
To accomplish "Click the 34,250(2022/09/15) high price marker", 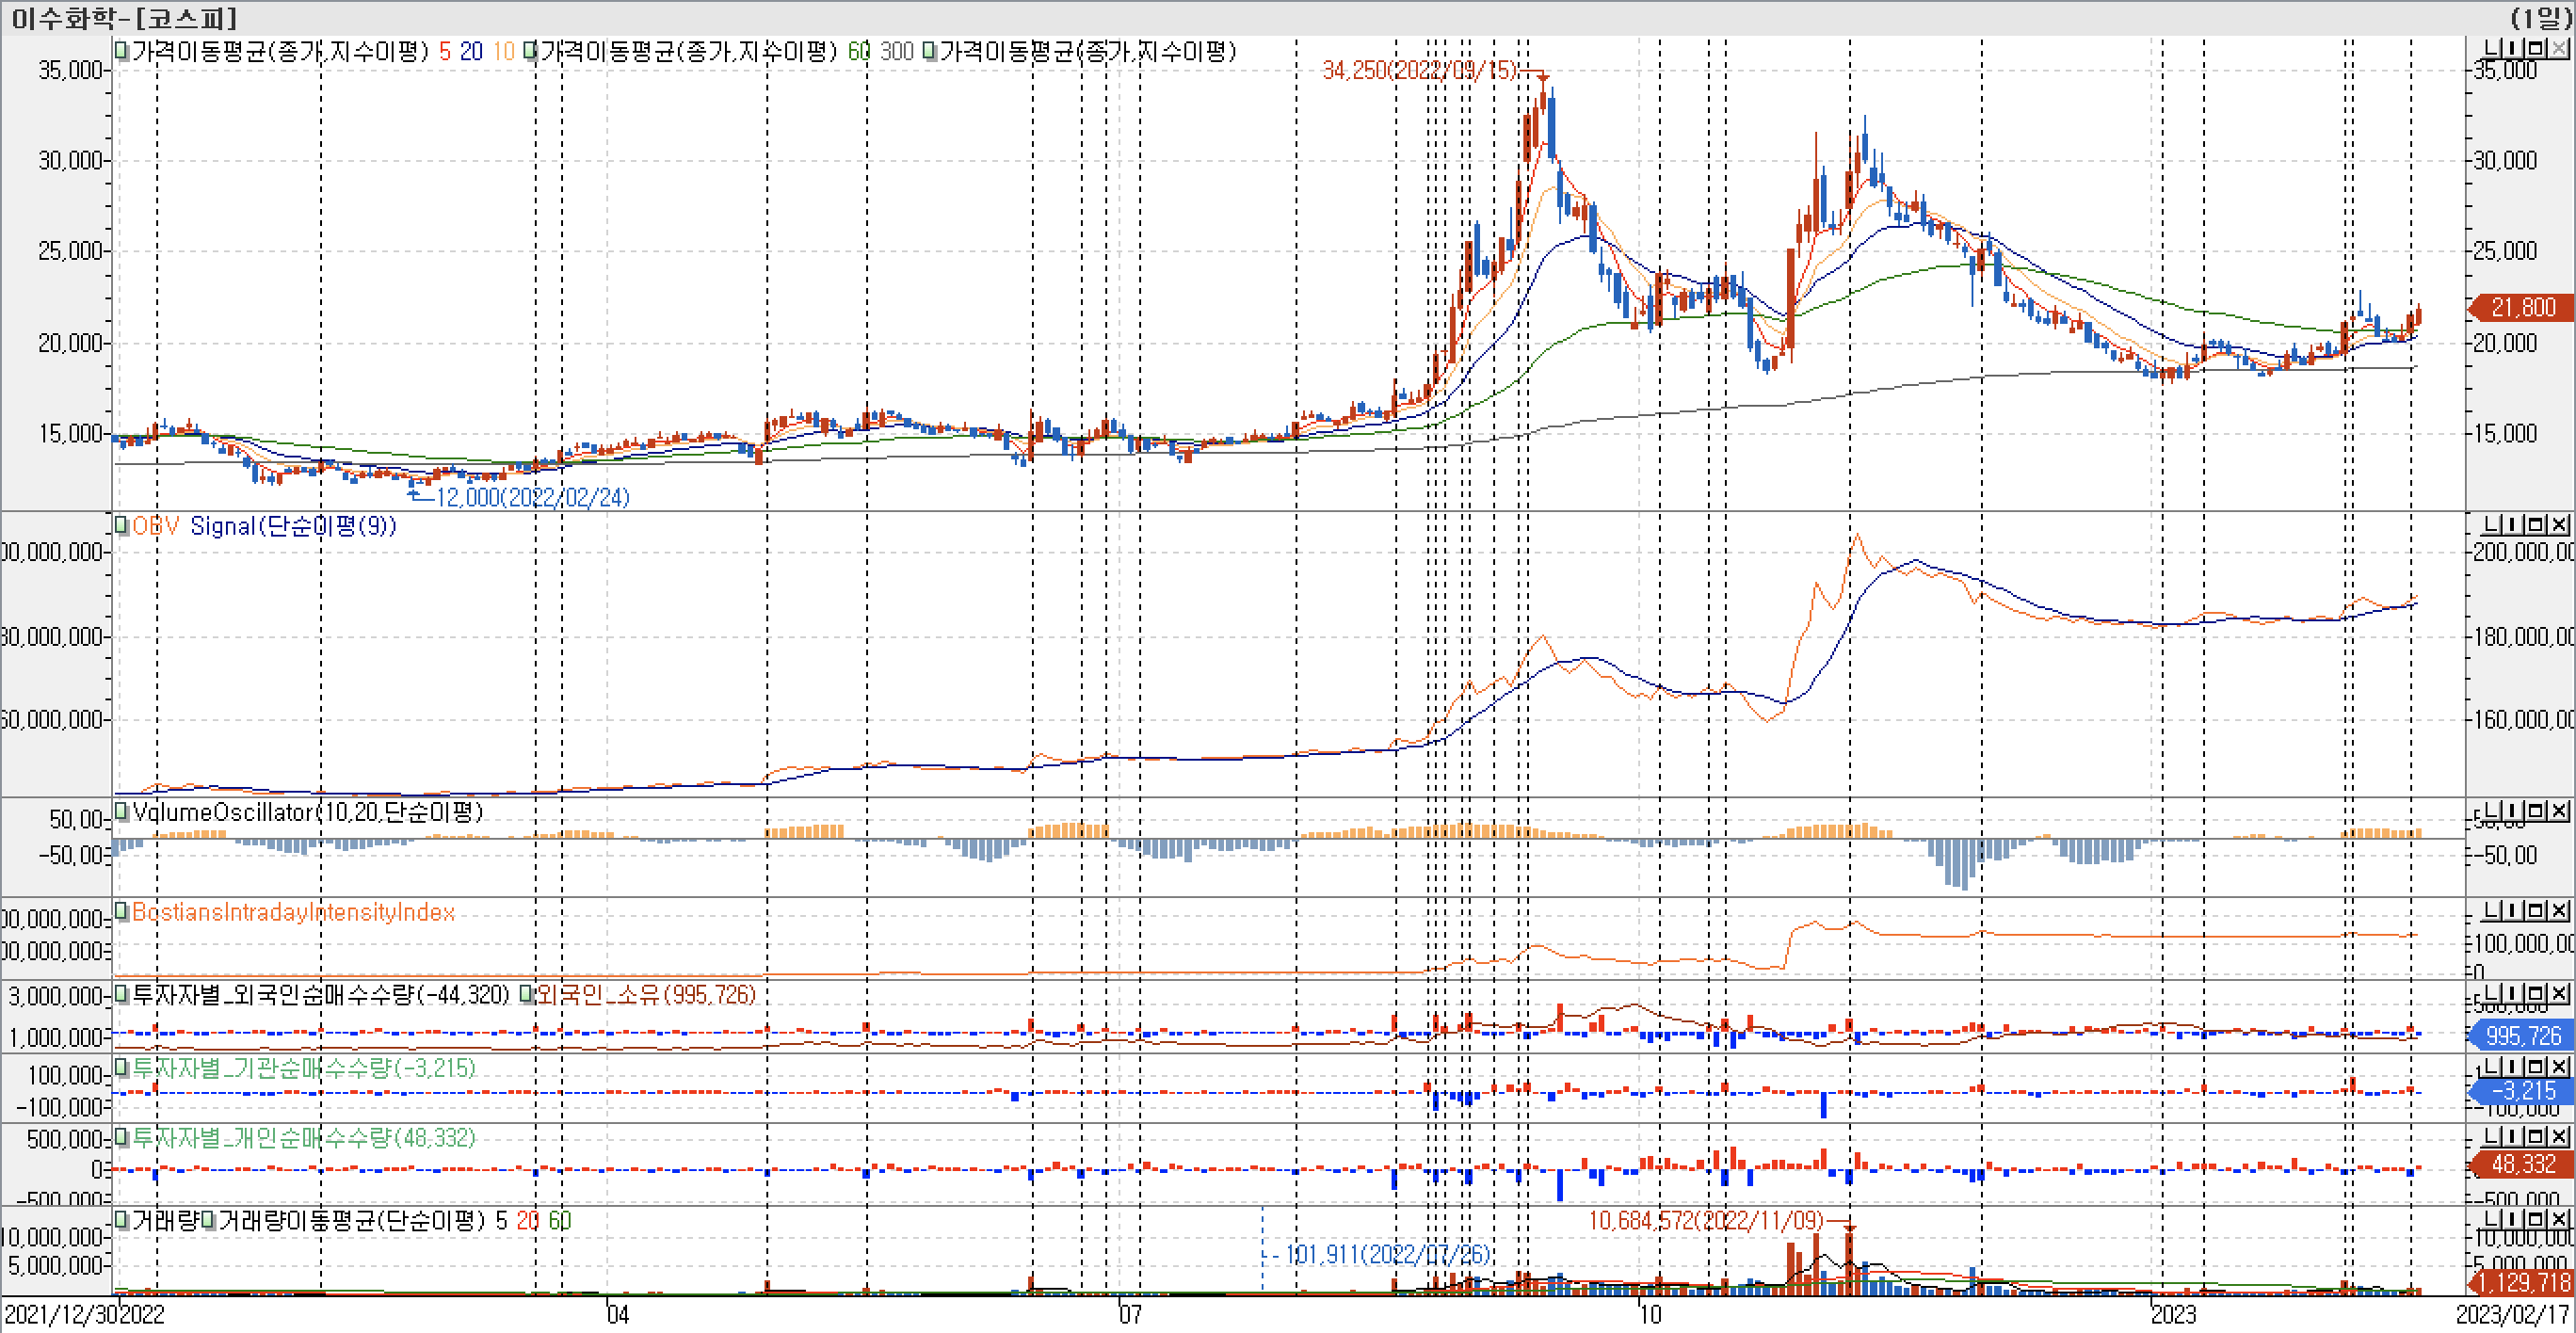I will (1420, 70).
